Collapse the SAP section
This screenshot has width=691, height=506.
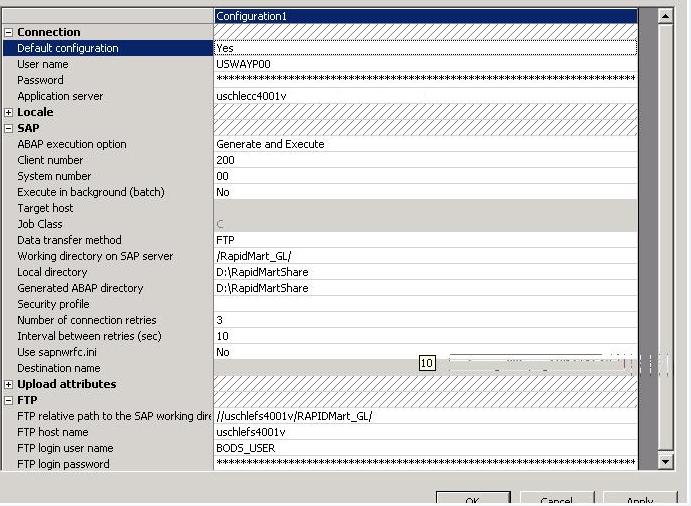point(8,129)
